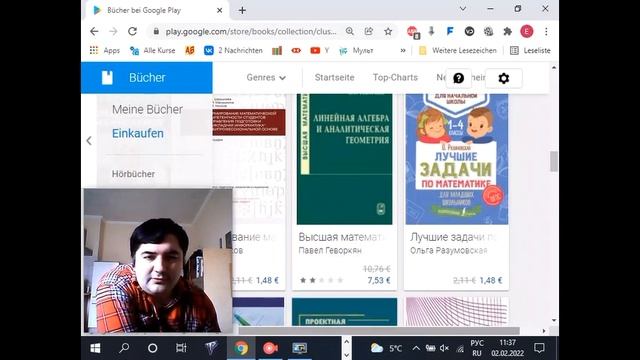Open the Лучшие задачи по математике cover
The width and height of the screenshot is (640, 360).
click(x=457, y=159)
